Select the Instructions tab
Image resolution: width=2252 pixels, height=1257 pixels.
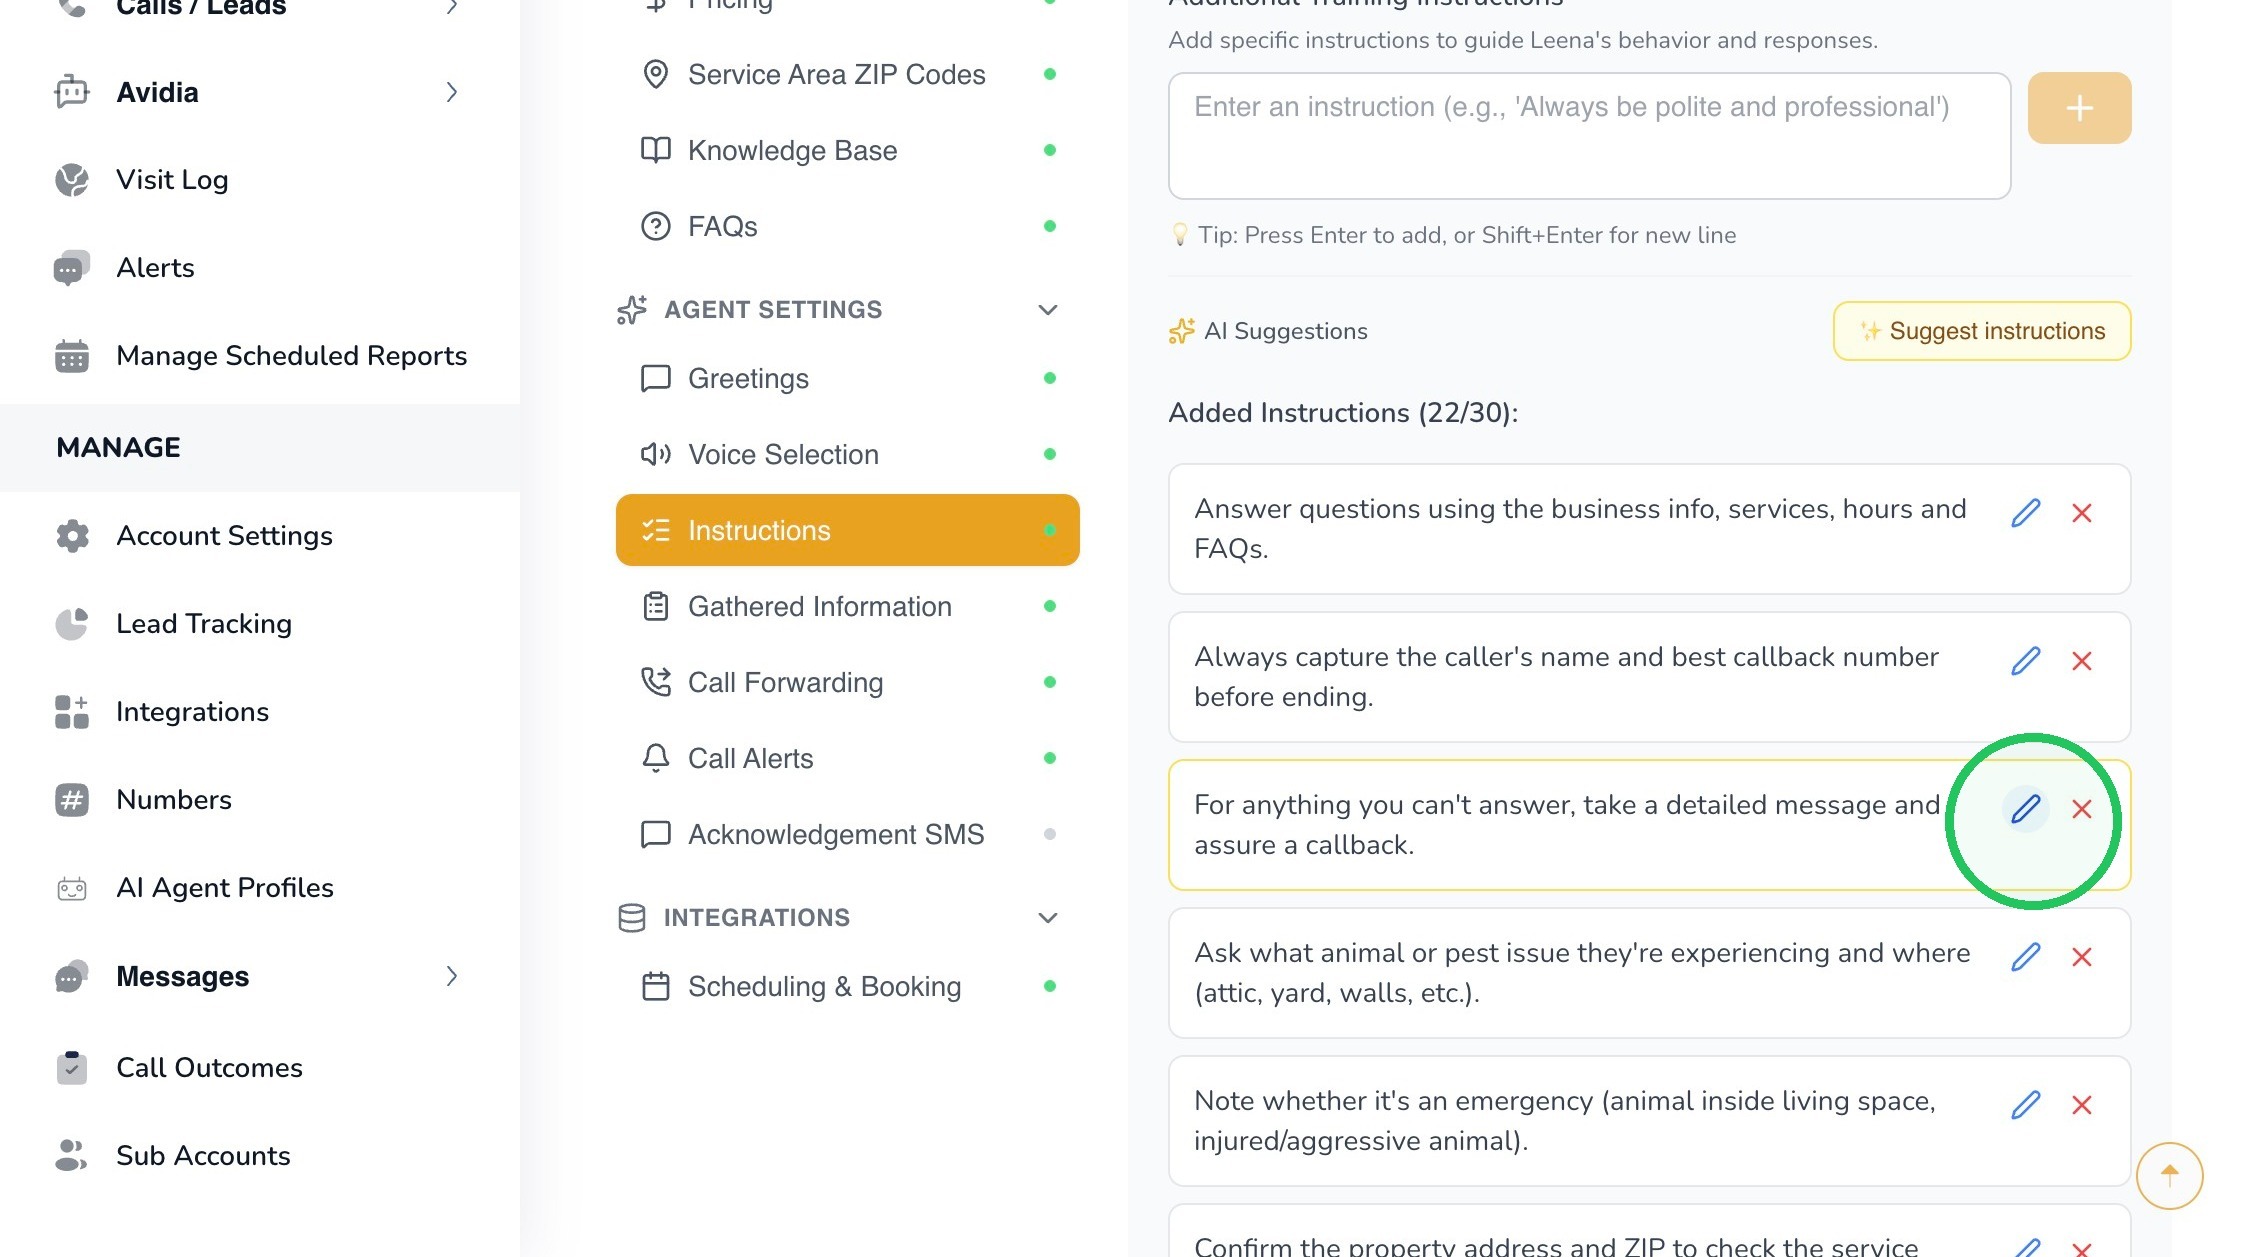click(848, 530)
